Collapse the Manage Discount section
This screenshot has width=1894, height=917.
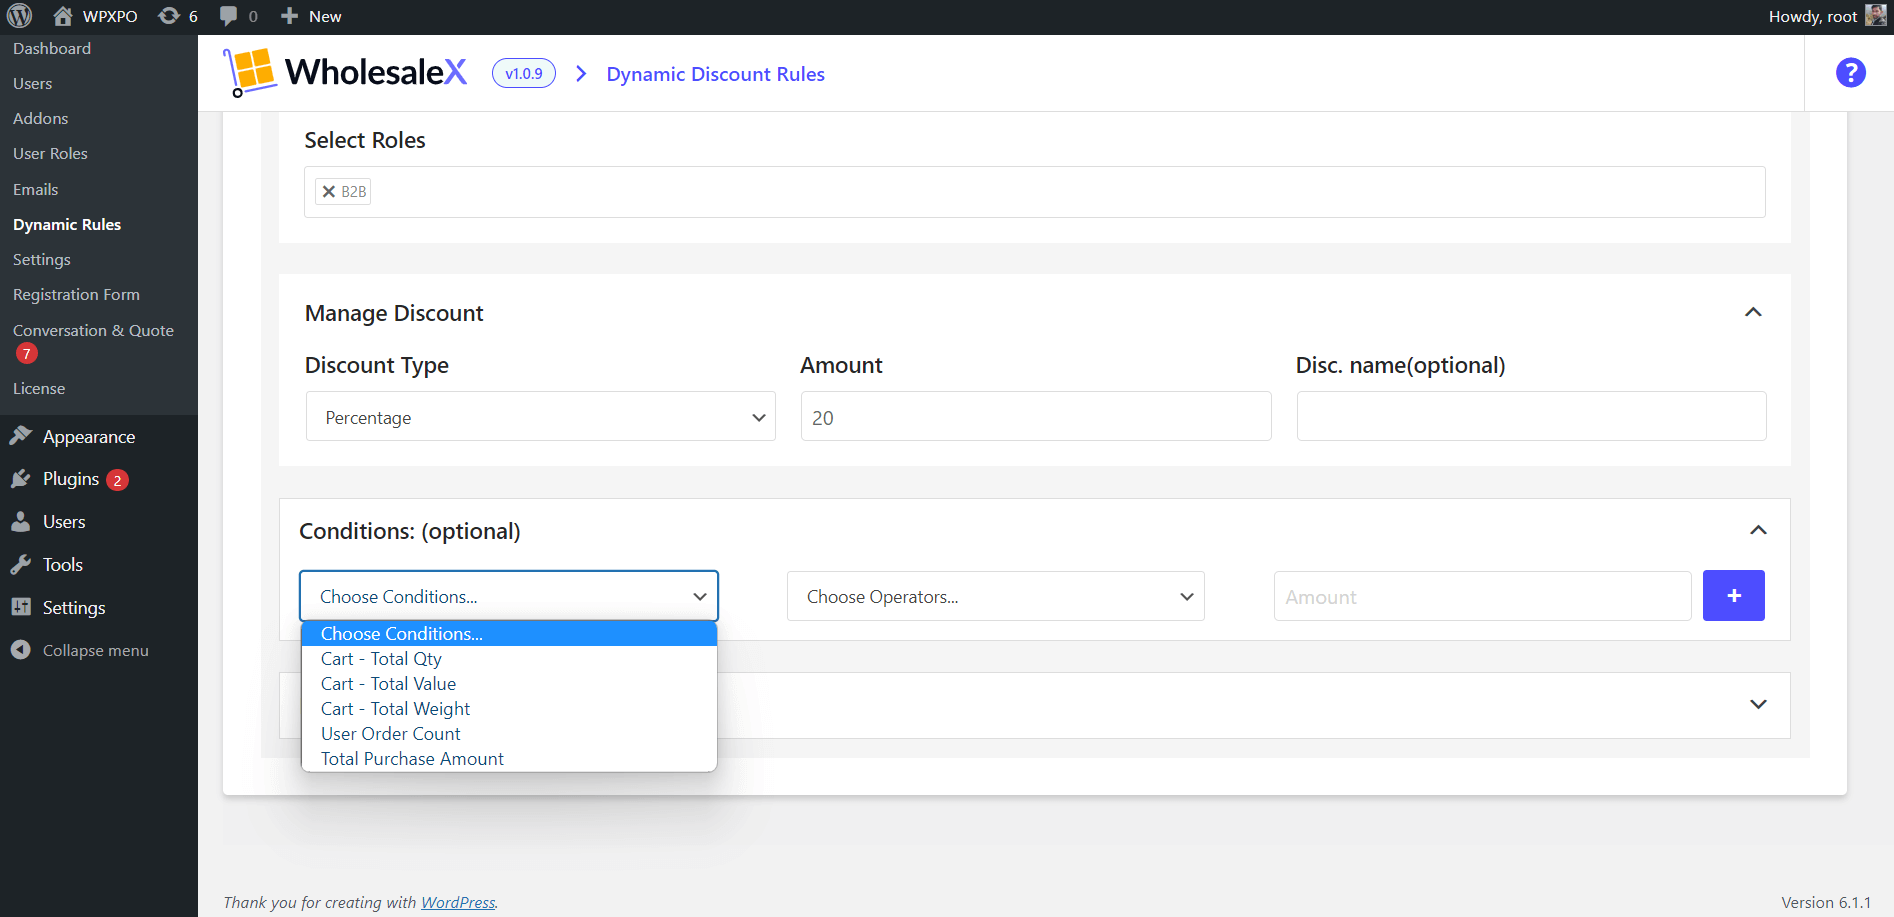point(1752,313)
